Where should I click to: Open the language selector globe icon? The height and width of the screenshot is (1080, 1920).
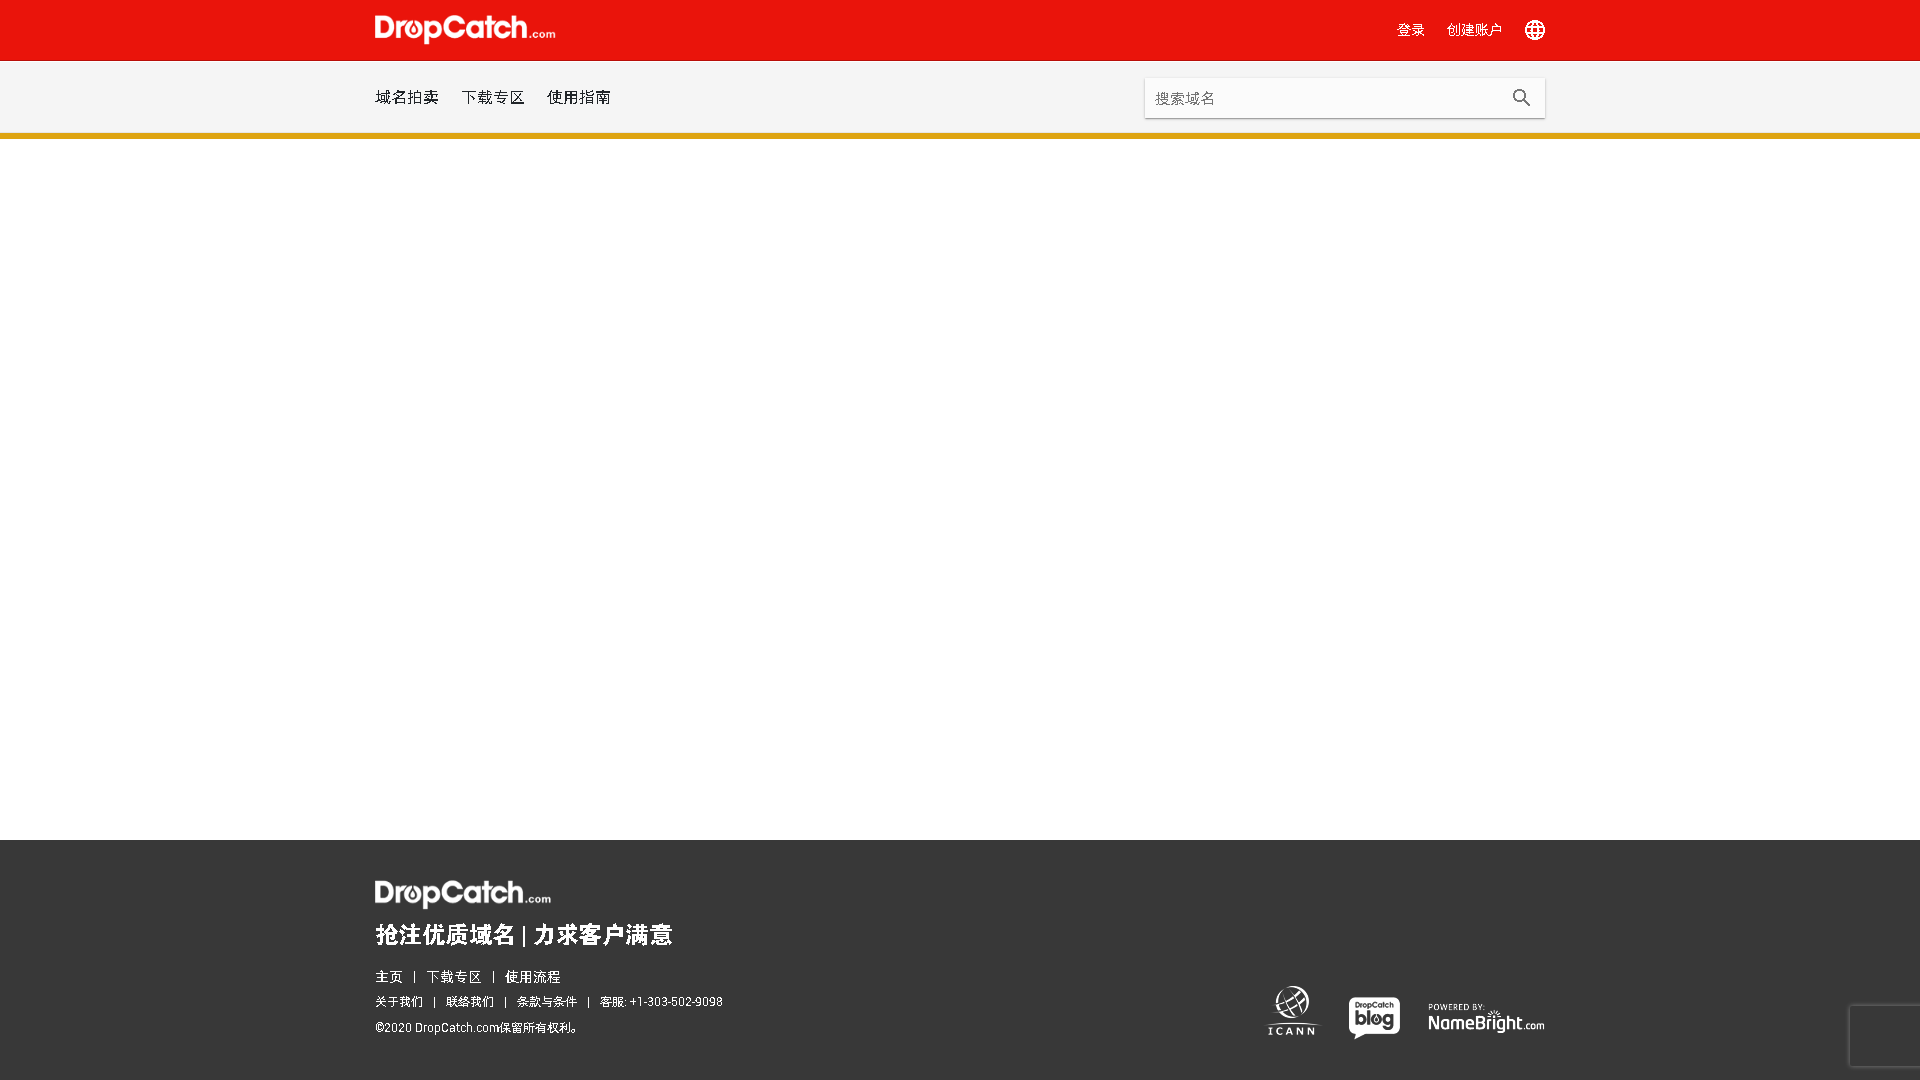[1534, 29]
